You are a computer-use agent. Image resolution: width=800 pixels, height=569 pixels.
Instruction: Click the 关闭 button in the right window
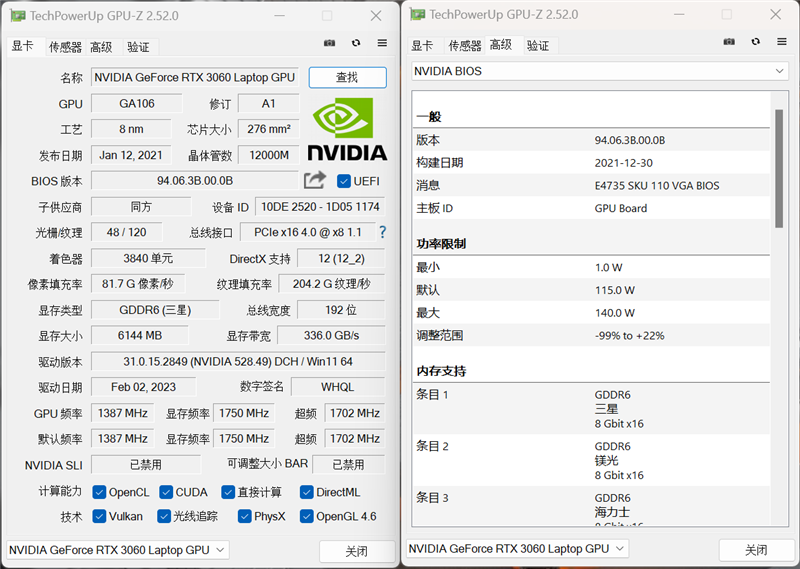[x=757, y=550]
